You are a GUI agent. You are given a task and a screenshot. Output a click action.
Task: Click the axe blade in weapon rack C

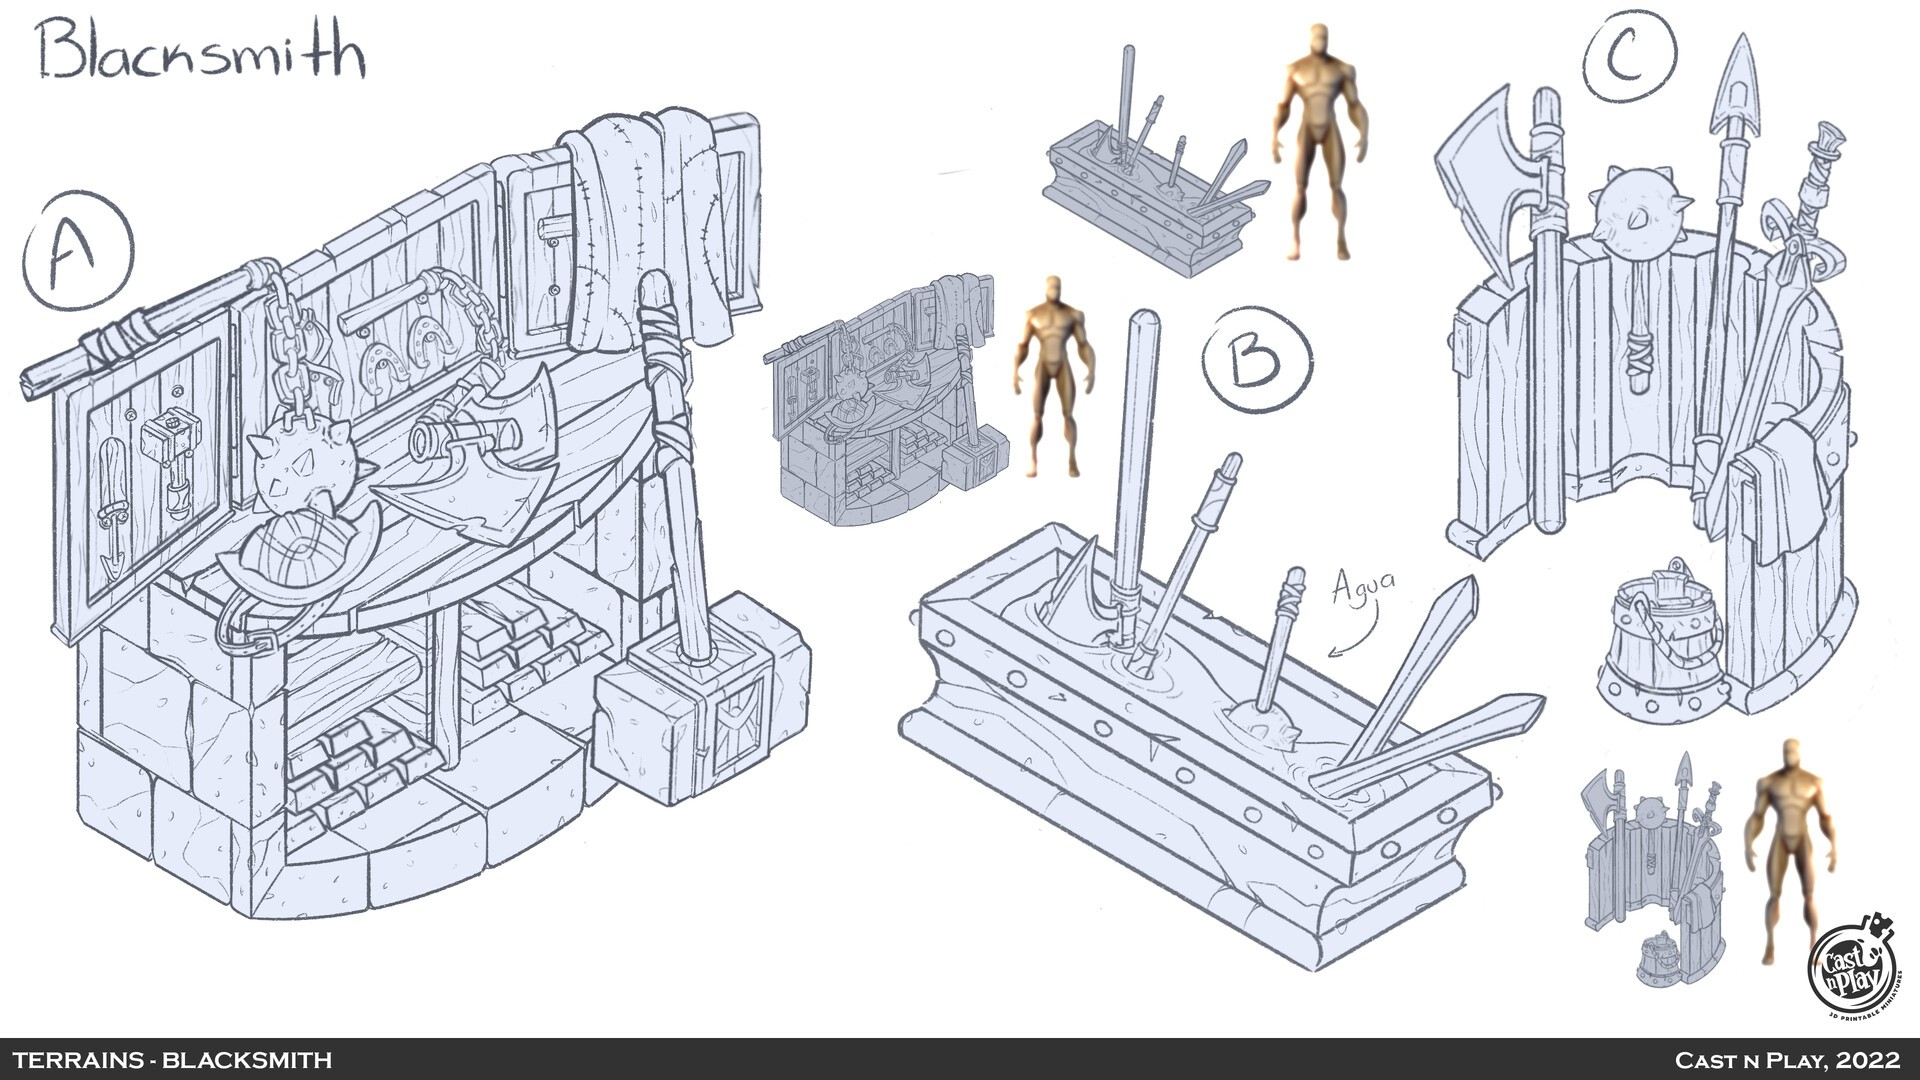(1487, 183)
